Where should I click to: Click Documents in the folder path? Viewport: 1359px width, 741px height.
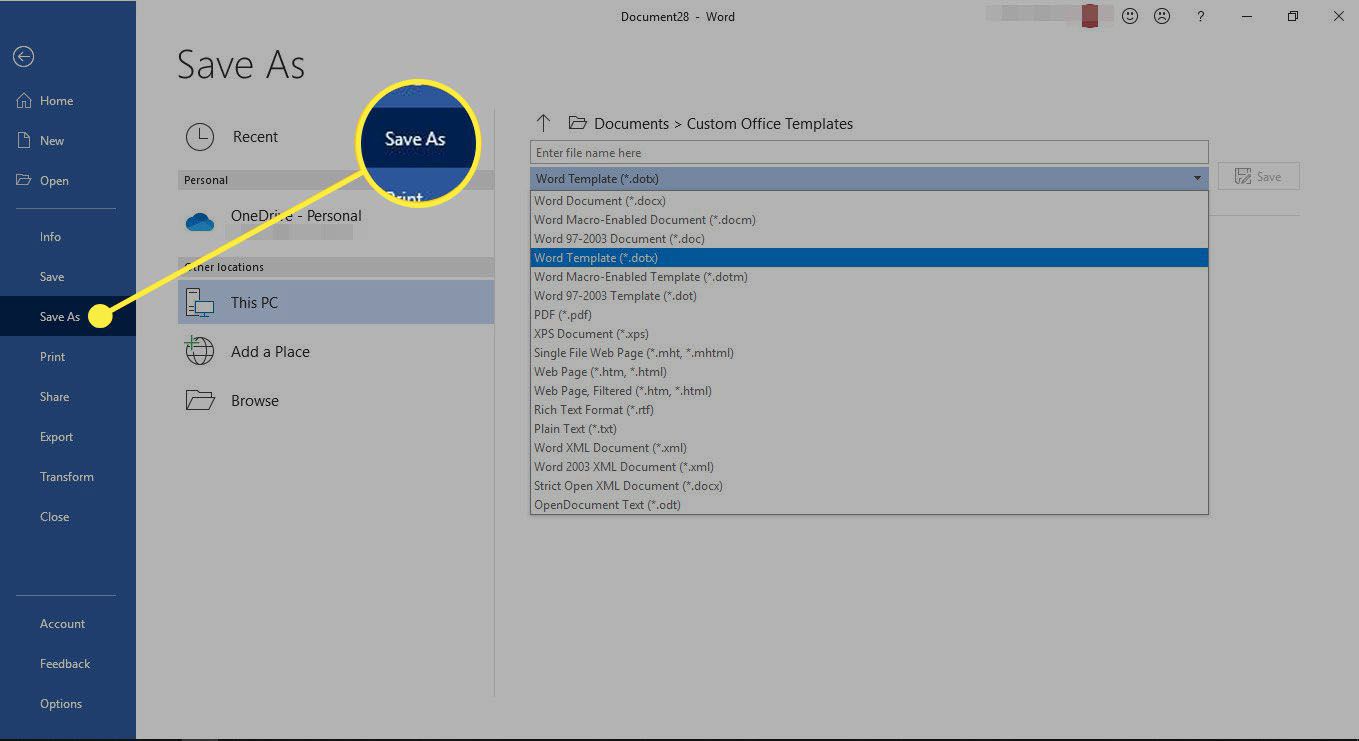click(631, 124)
